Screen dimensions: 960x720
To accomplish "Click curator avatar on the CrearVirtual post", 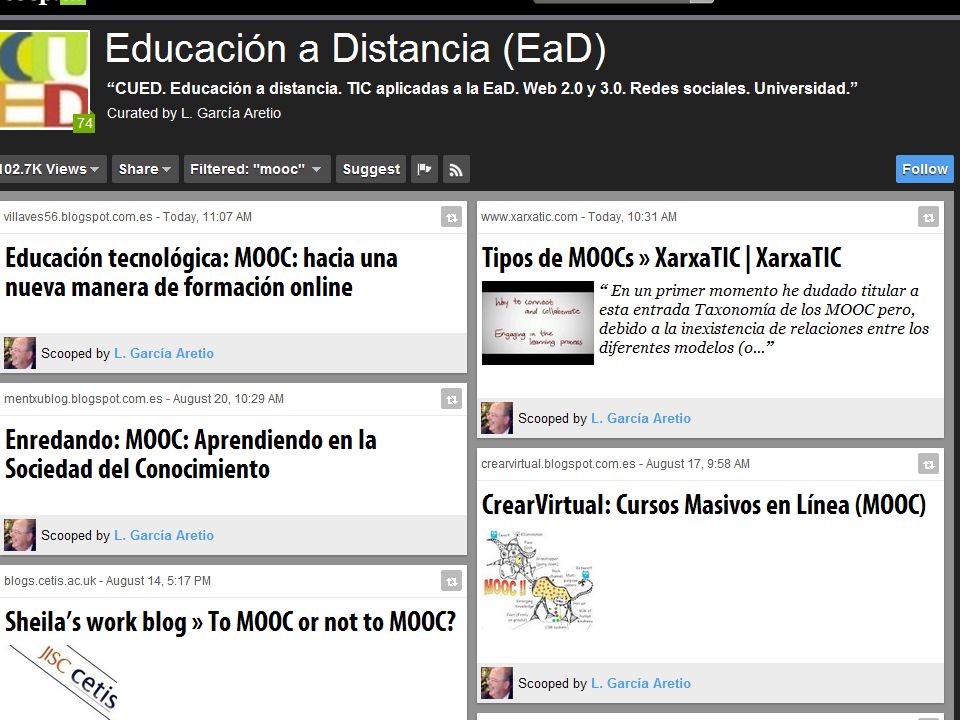I will pyautogui.click(x=497, y=683).
